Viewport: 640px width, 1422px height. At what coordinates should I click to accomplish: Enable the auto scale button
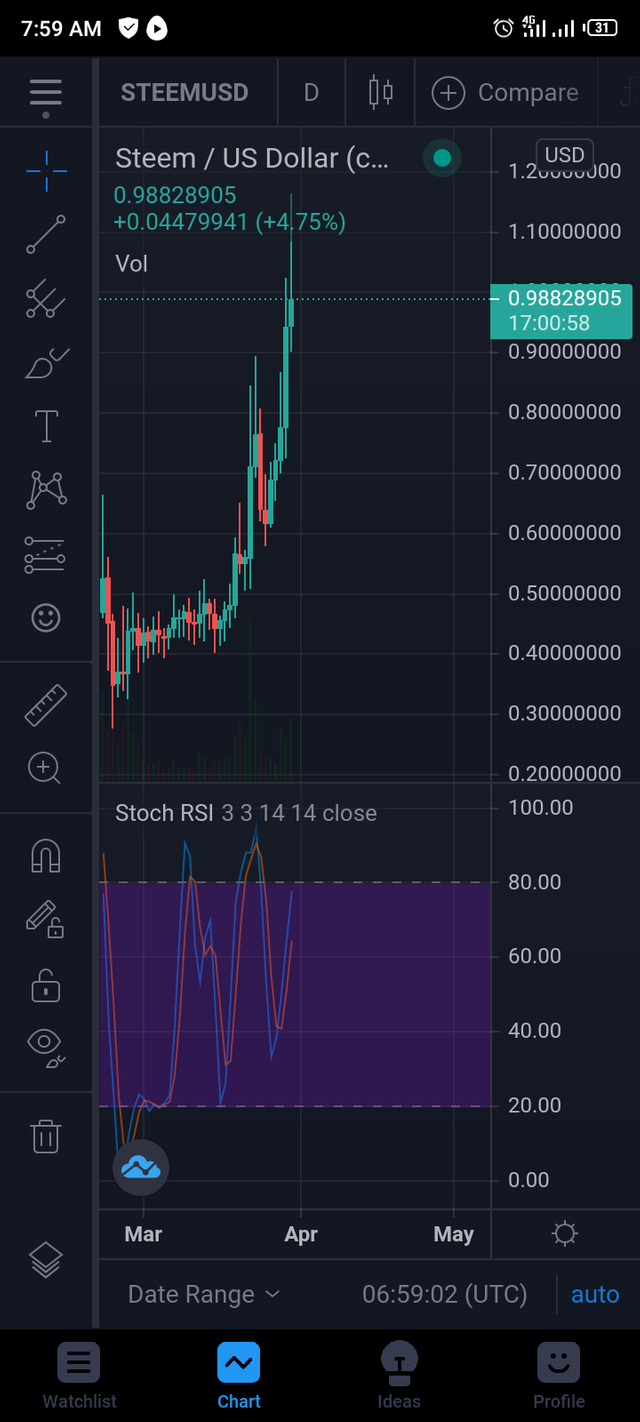[x=595, y=1294]
